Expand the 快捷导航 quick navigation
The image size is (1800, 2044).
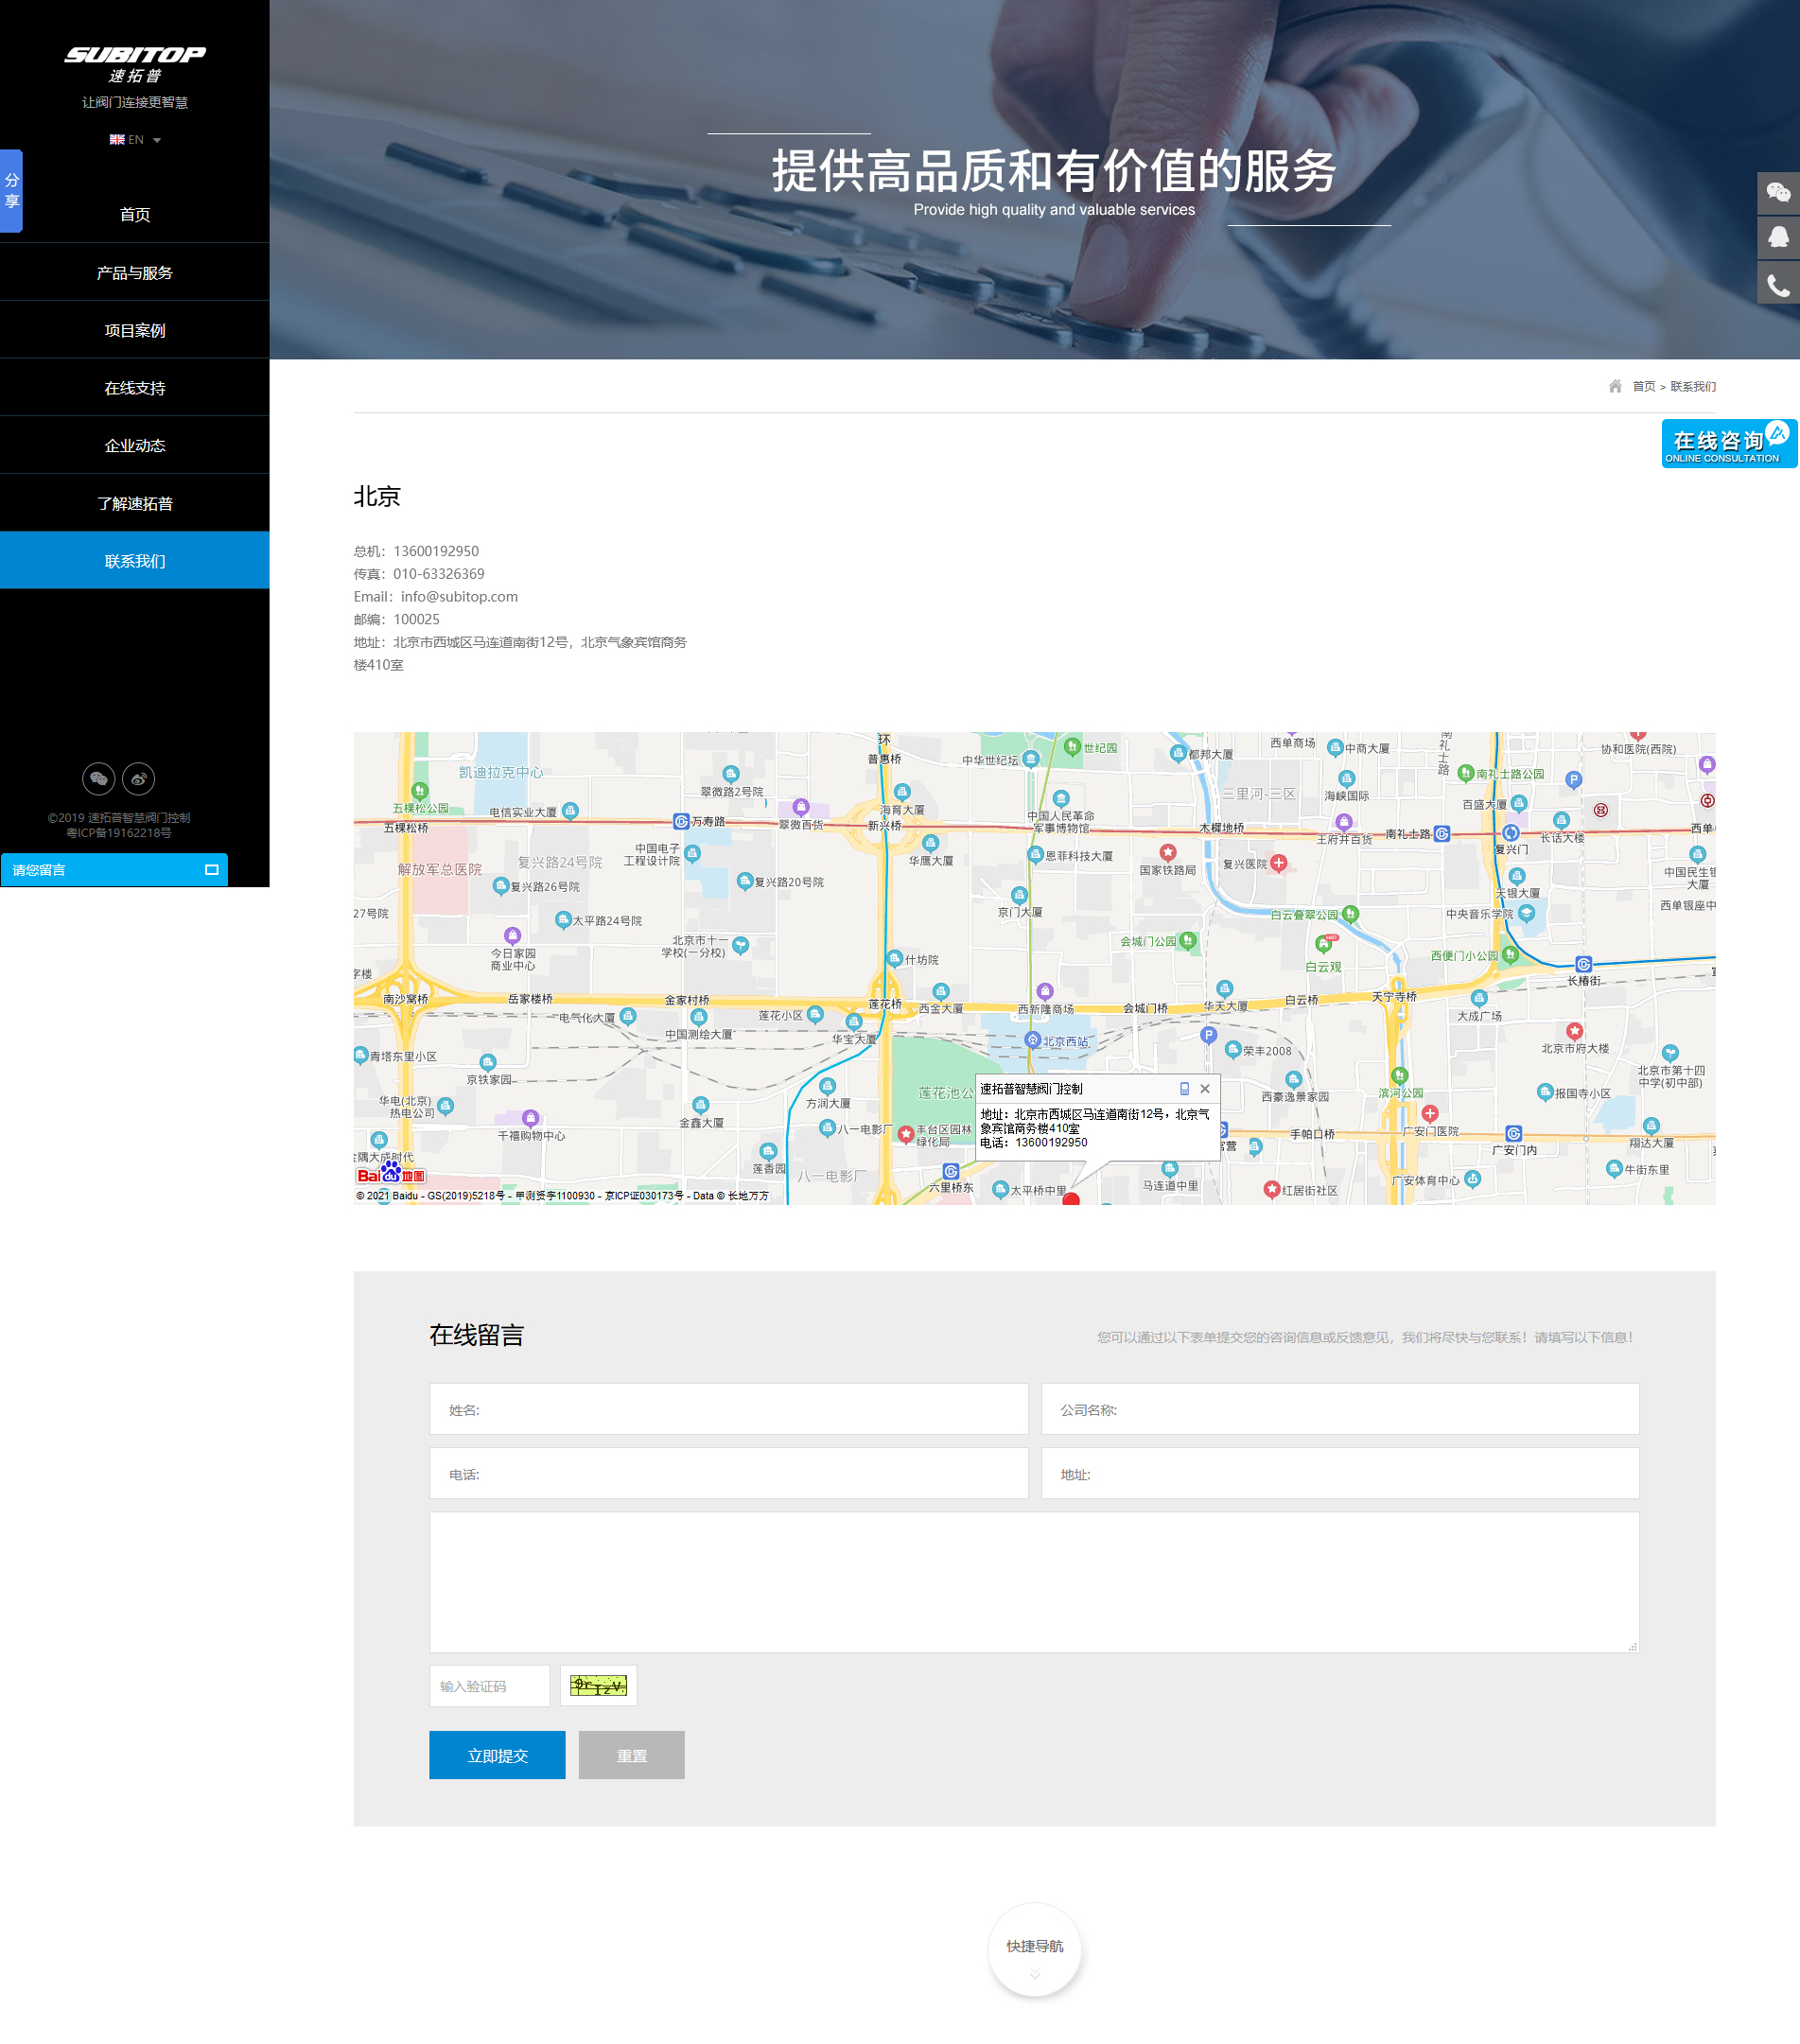[1034, 1950]
